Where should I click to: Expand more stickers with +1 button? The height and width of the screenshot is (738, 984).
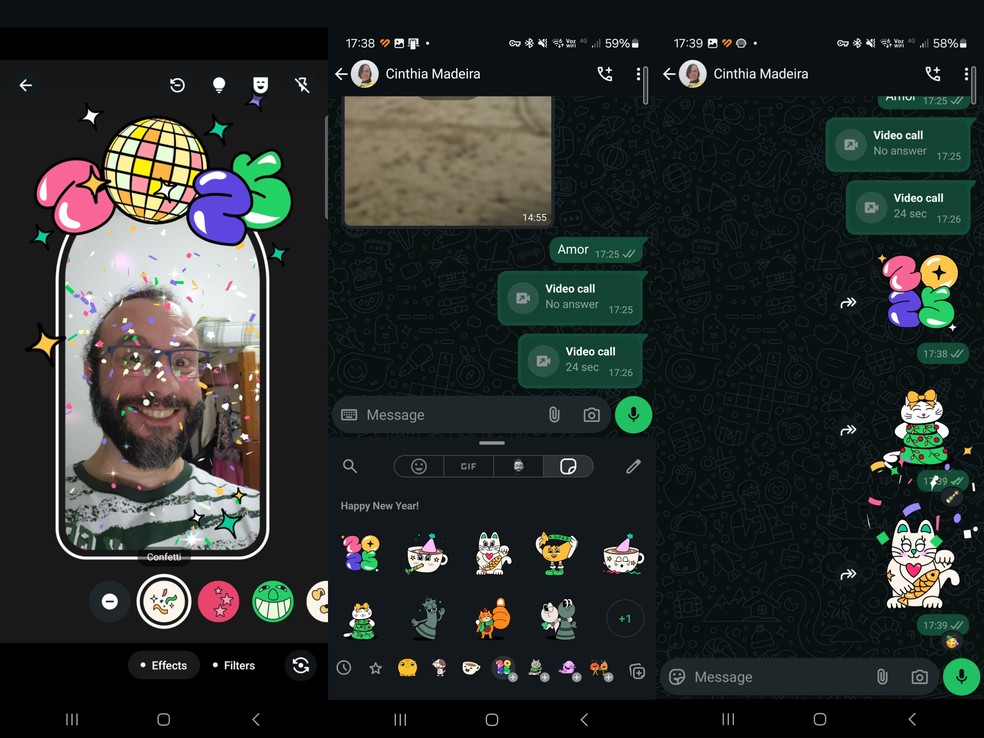point(625,619)
